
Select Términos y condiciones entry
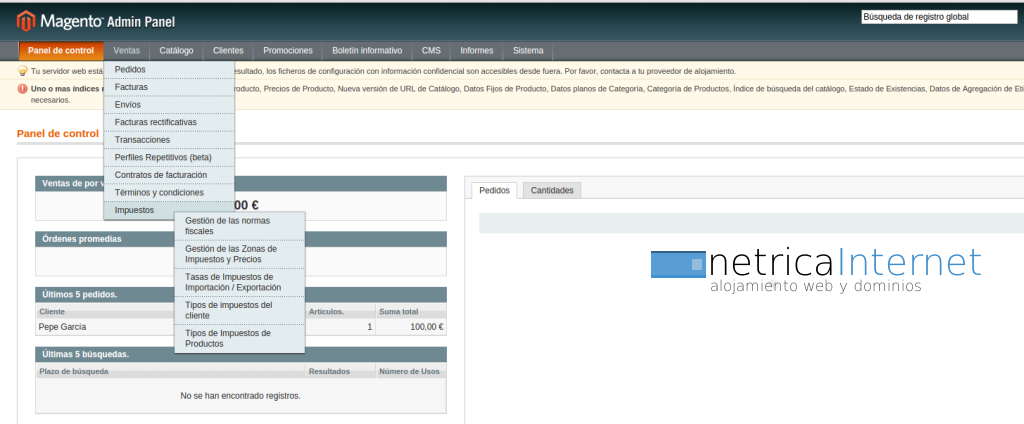click(168, 193)
